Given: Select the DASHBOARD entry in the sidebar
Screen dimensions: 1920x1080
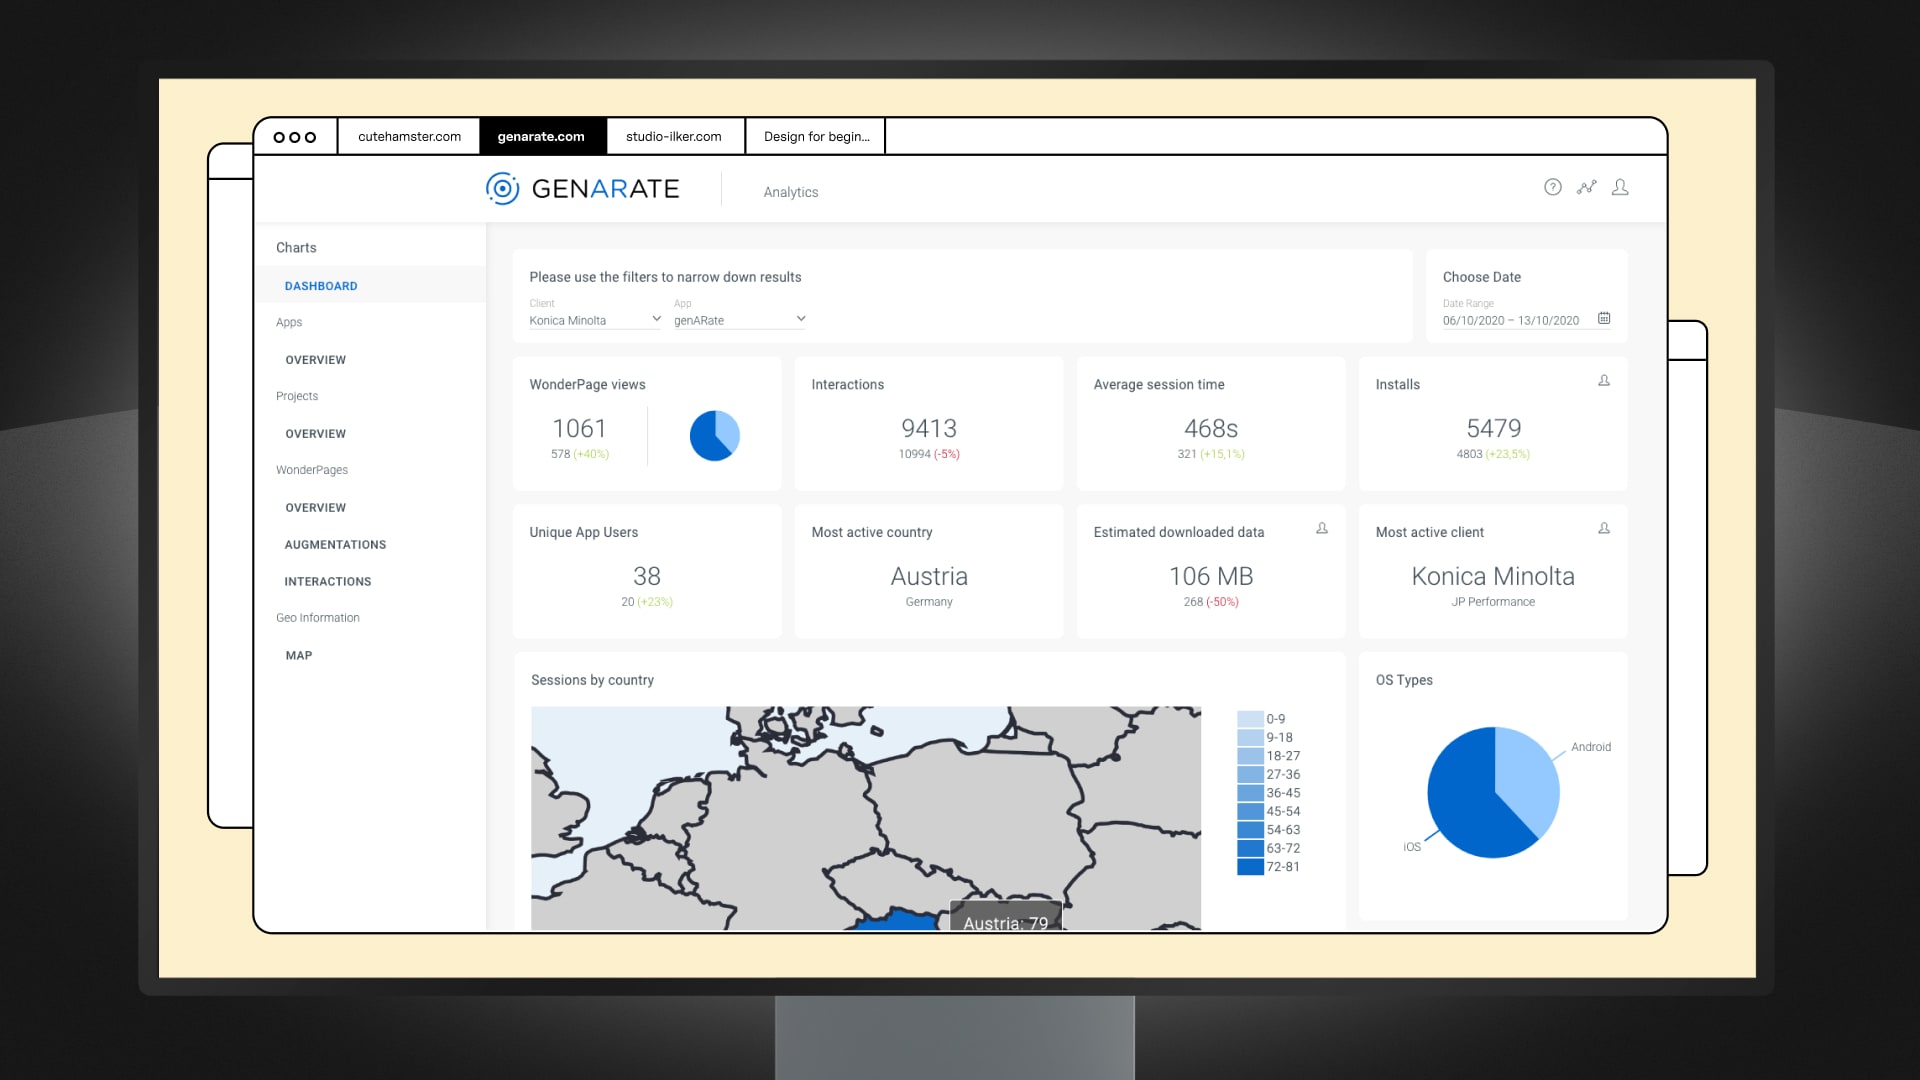Looking at the screenshot, I should pos(321,285).
